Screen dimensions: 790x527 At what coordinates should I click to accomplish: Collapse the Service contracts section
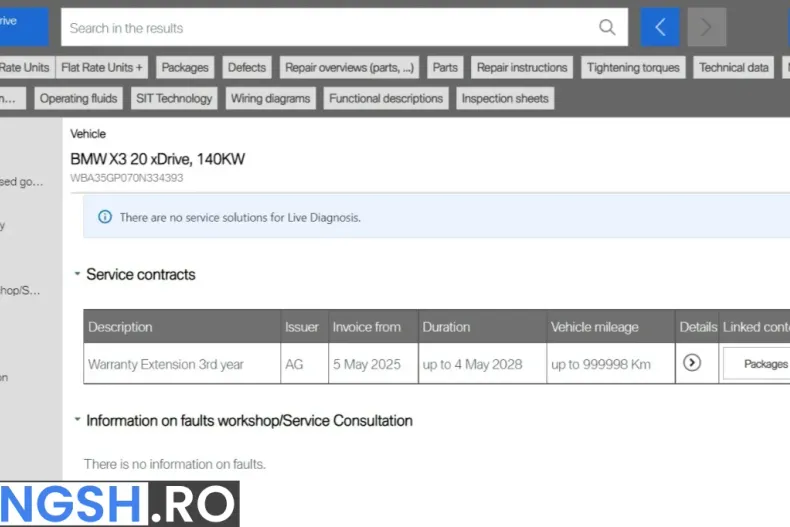click(77, 274)
